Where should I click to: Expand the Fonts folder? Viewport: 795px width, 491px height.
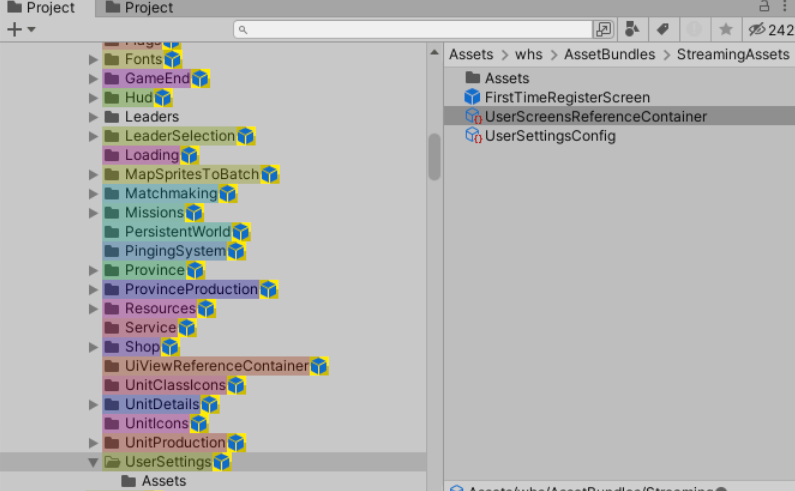(93, 60)
